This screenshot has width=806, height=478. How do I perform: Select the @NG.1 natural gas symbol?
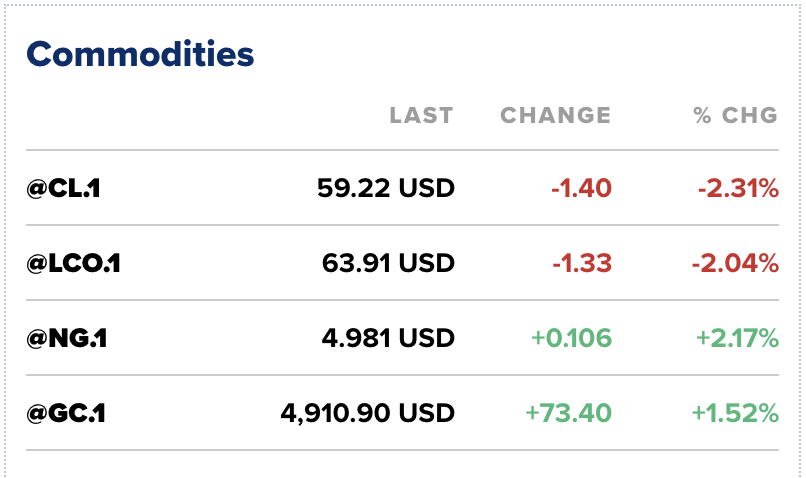pos(67,338)
